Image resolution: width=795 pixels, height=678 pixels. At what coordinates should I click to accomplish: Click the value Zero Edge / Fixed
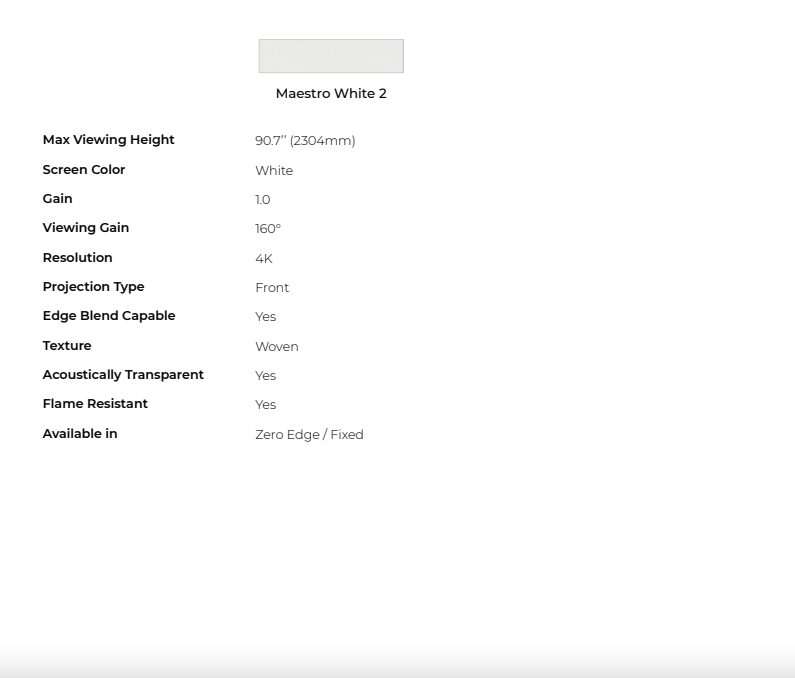point(309,435)
